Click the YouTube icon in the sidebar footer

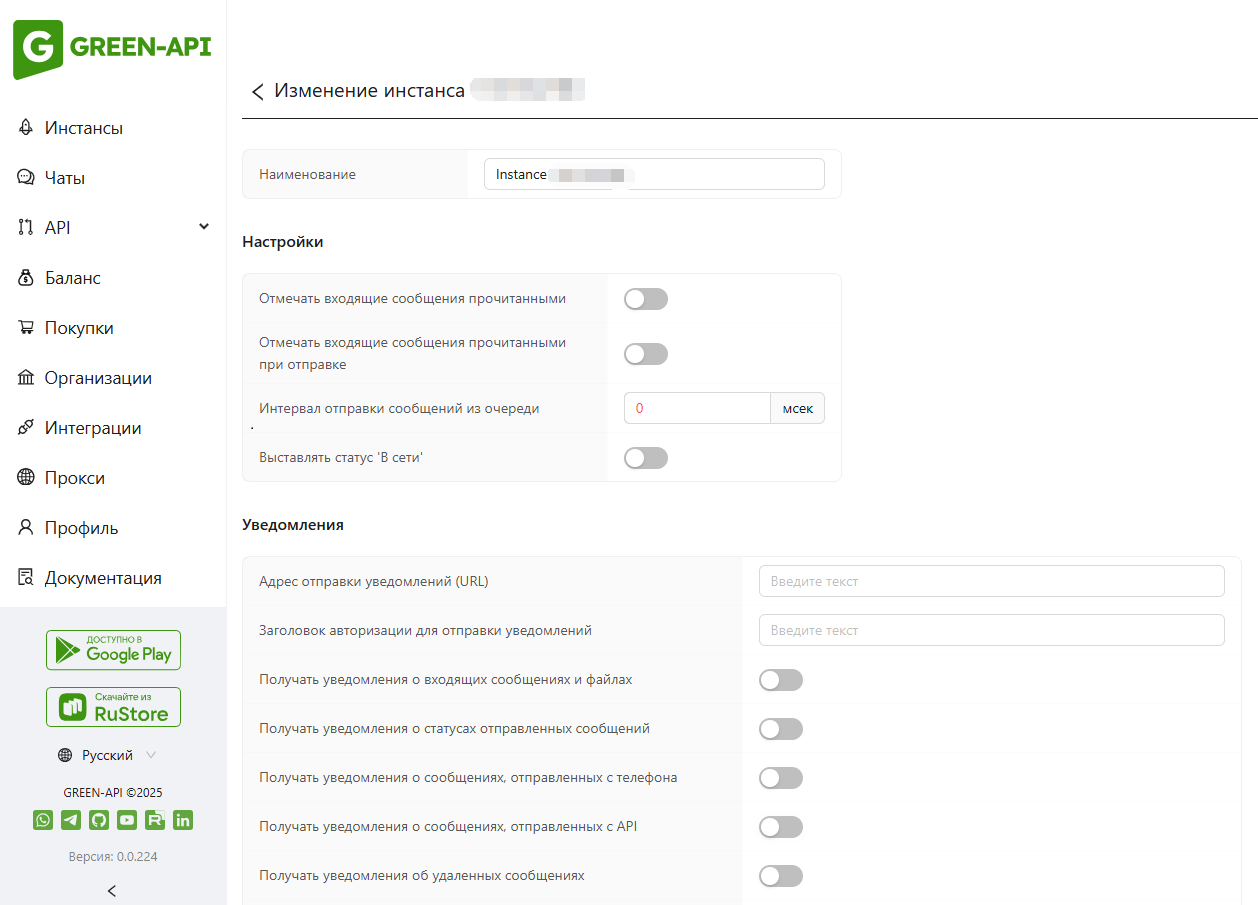pos(127,820)
